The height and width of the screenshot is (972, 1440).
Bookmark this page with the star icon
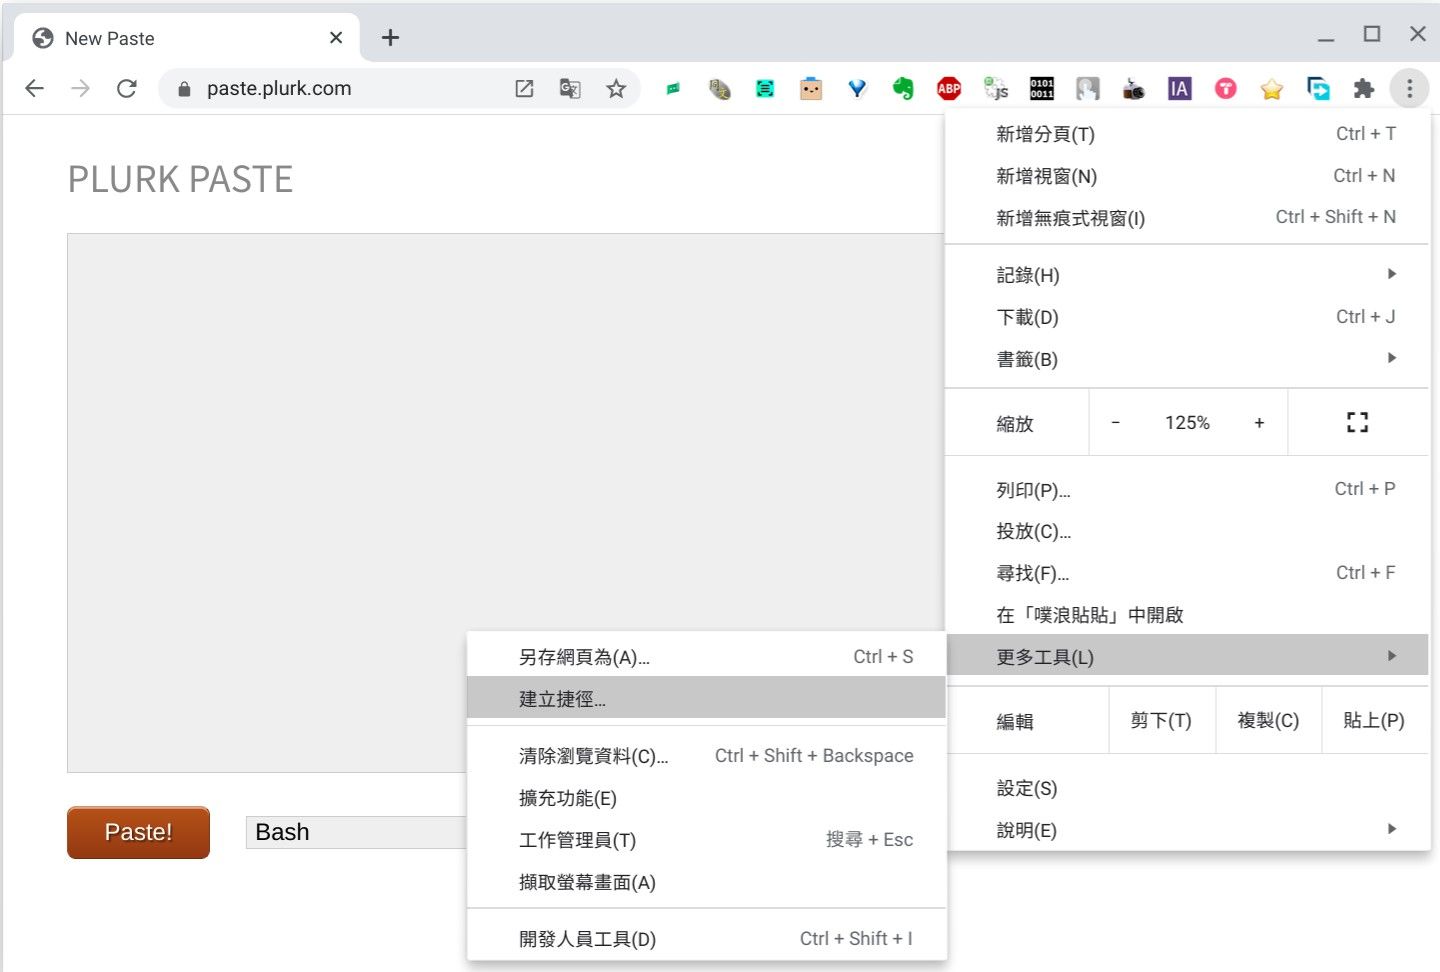(616, 89)
